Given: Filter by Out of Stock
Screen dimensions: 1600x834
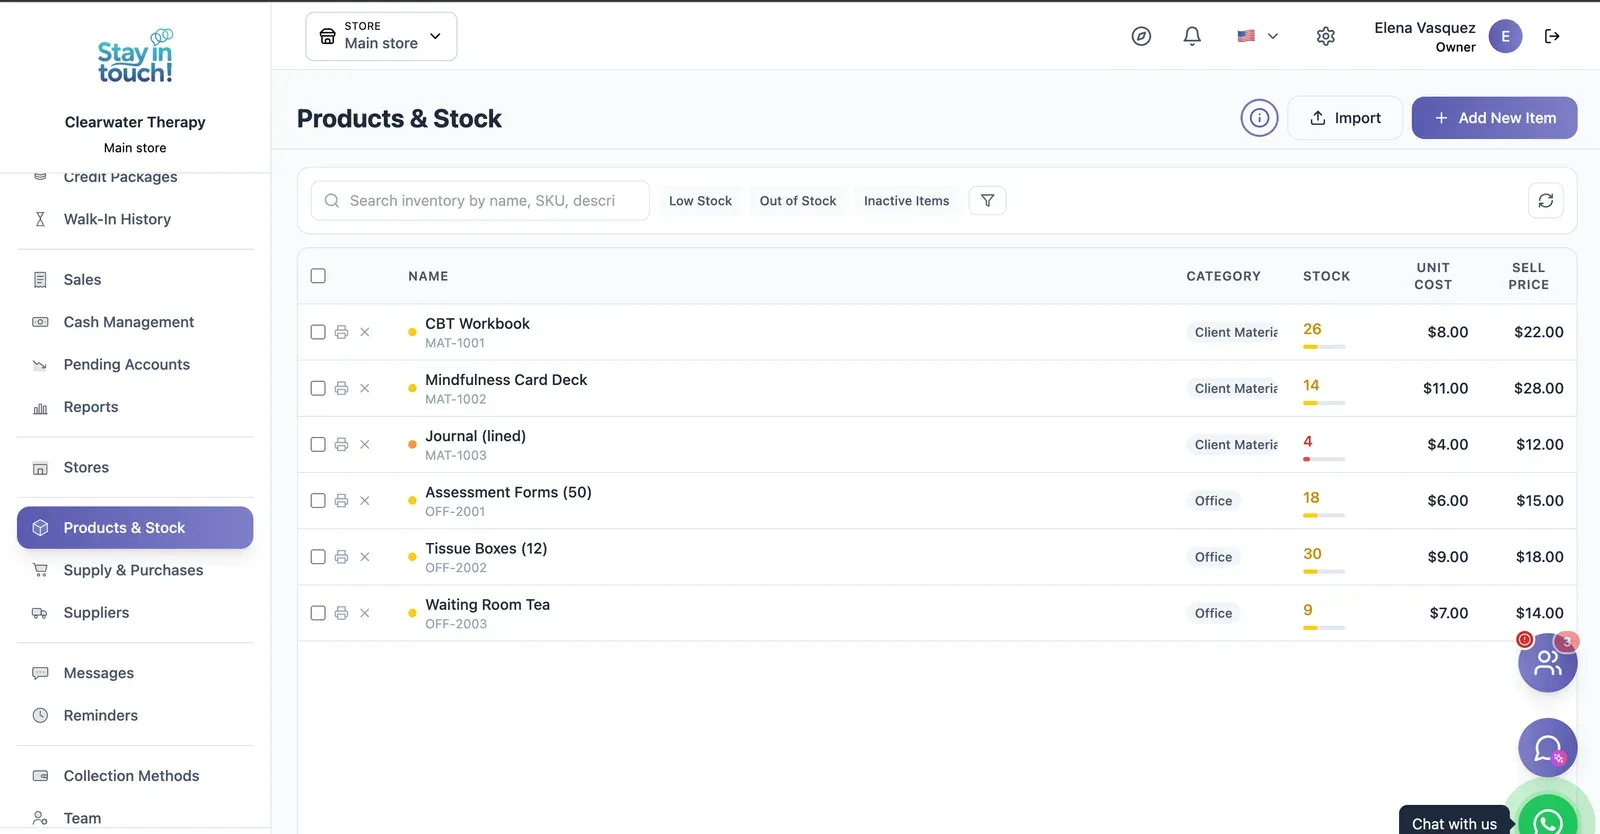Looking at the screenshot, I should pos(798,200).
